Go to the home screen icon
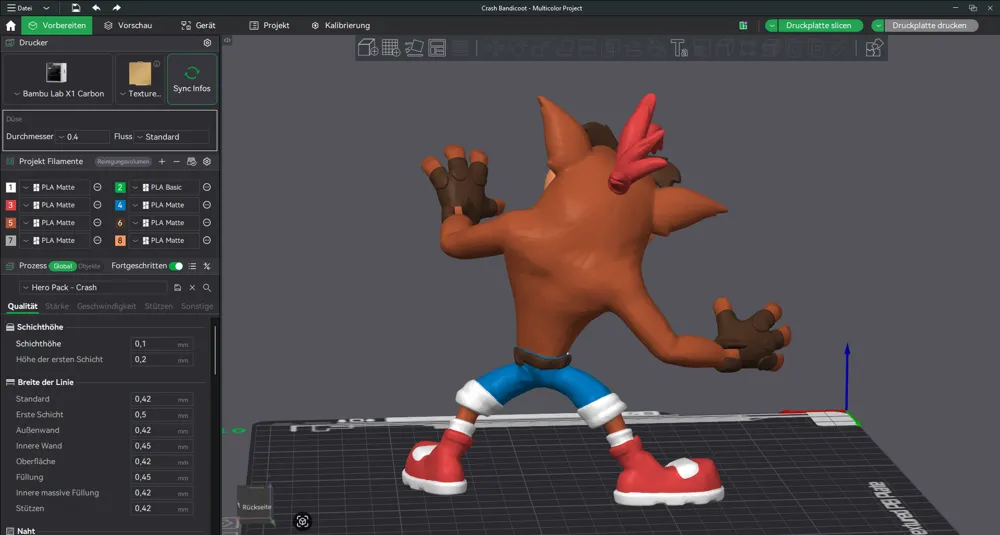 (x=10, y=26)
